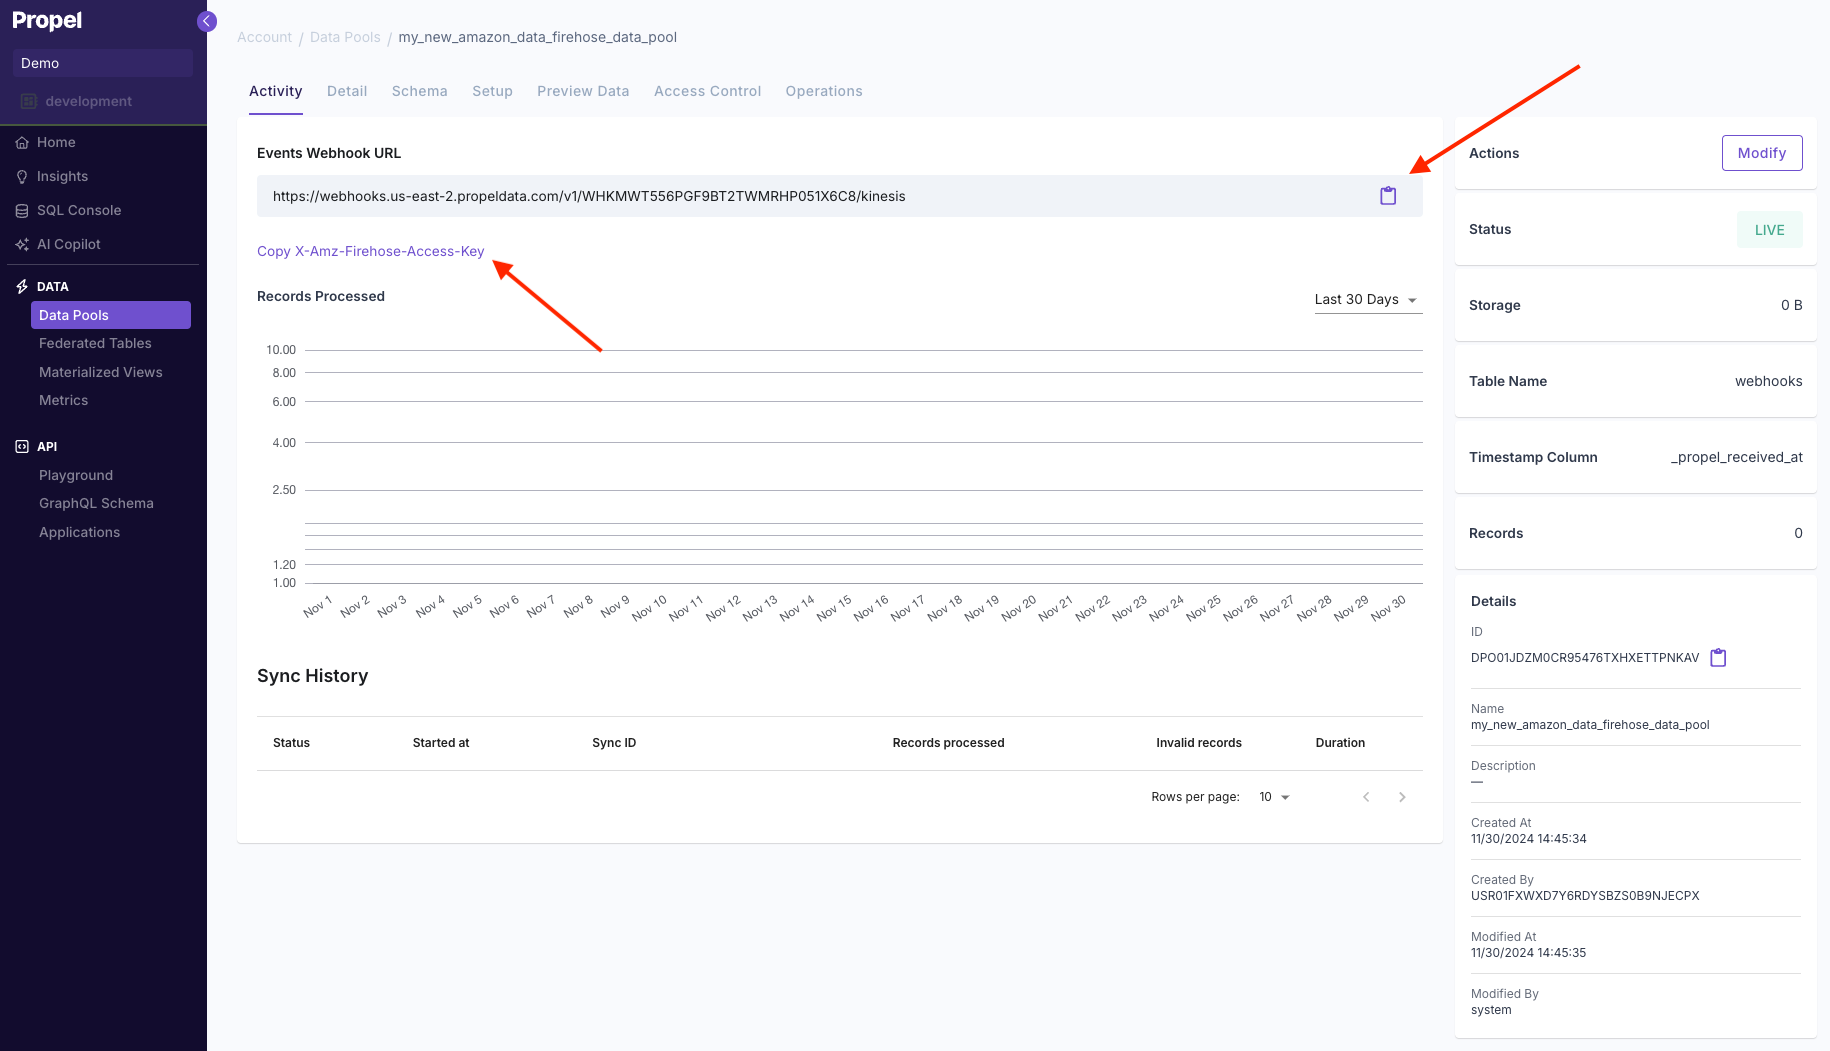Click the Modify button under Actions
The height and width of the screenshot is (1051, 1830).
point(1762,153)
